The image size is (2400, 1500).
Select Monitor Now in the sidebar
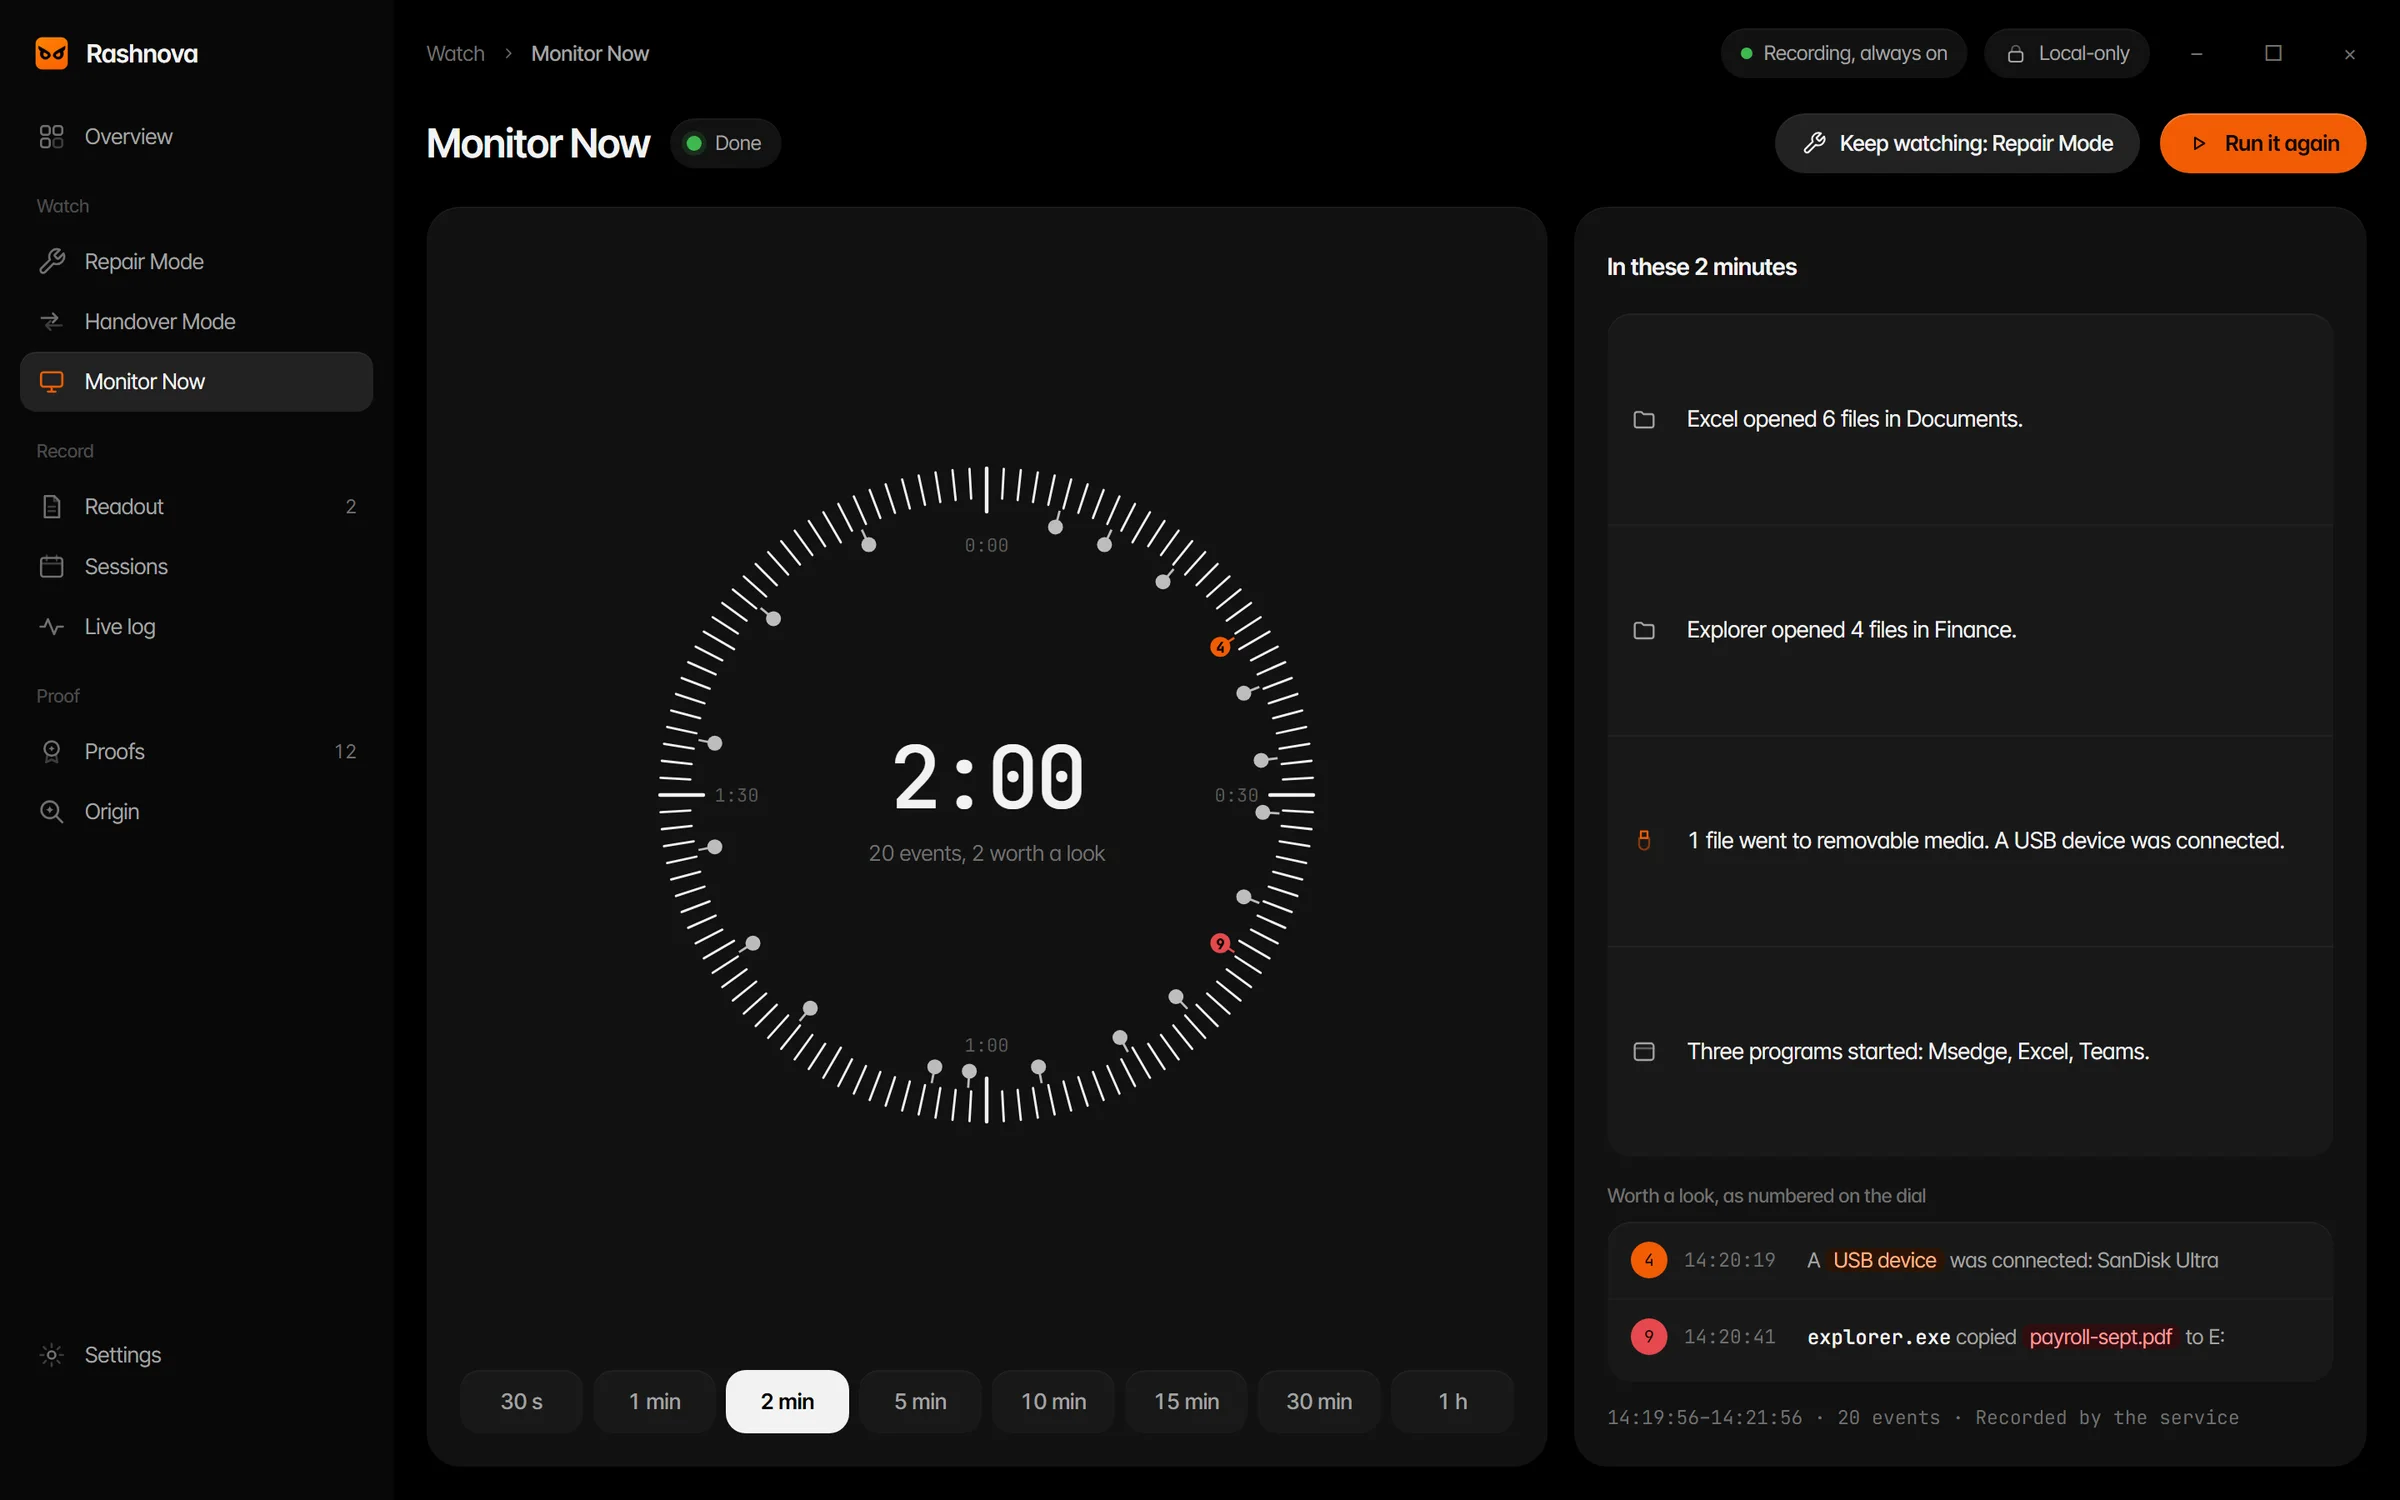point(196,381)
